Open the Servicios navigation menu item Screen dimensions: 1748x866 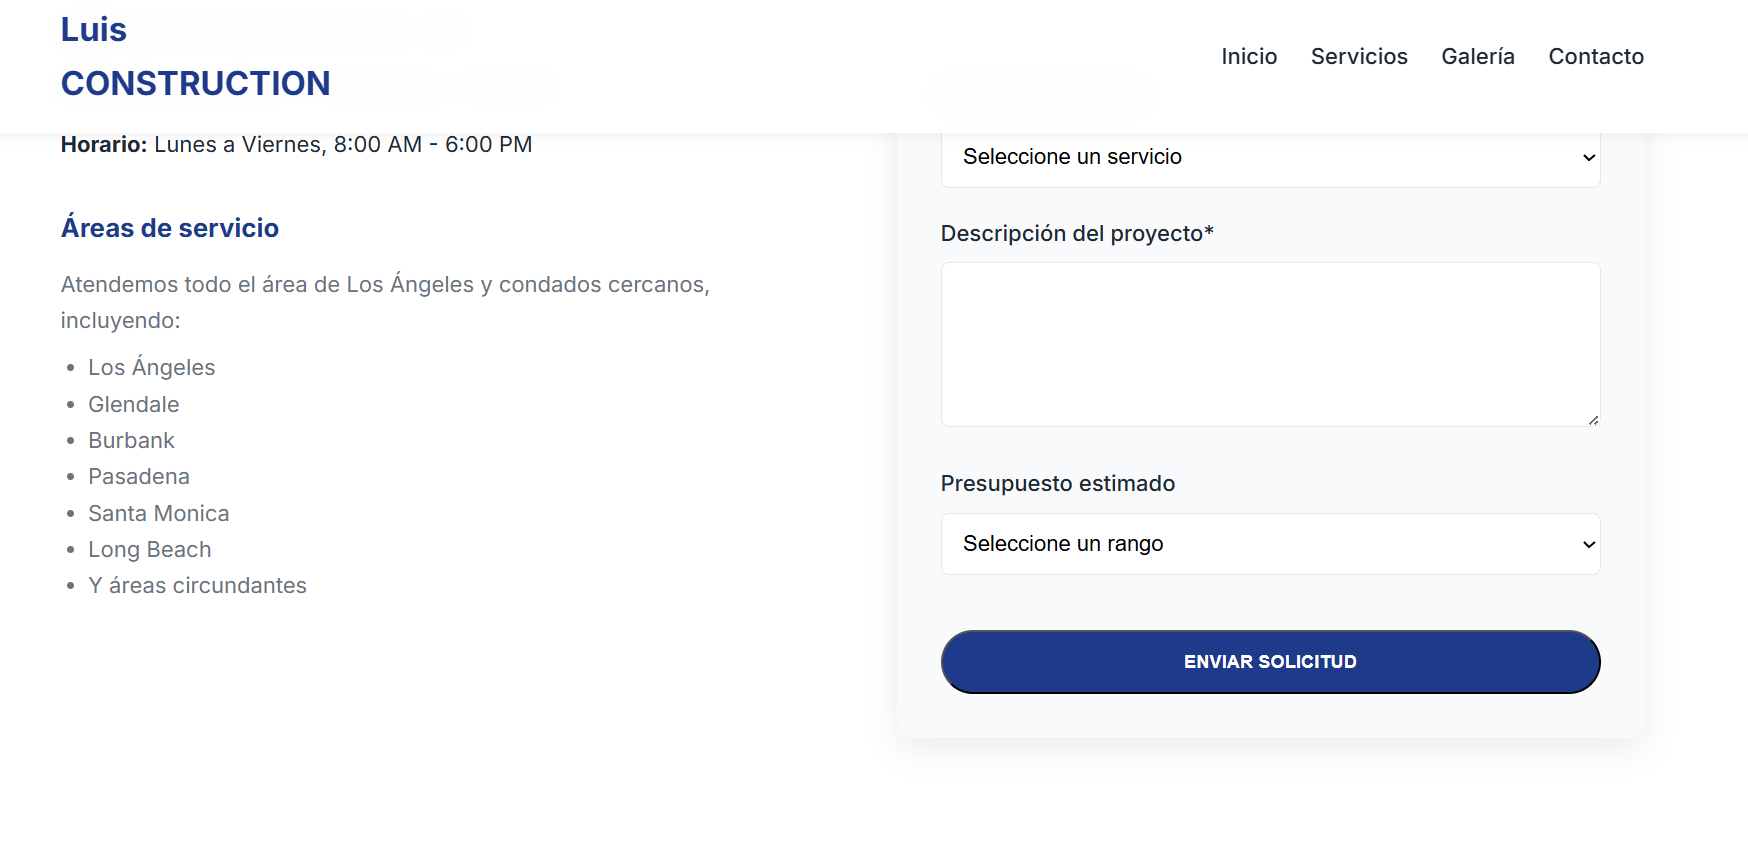pos(1359,57)
